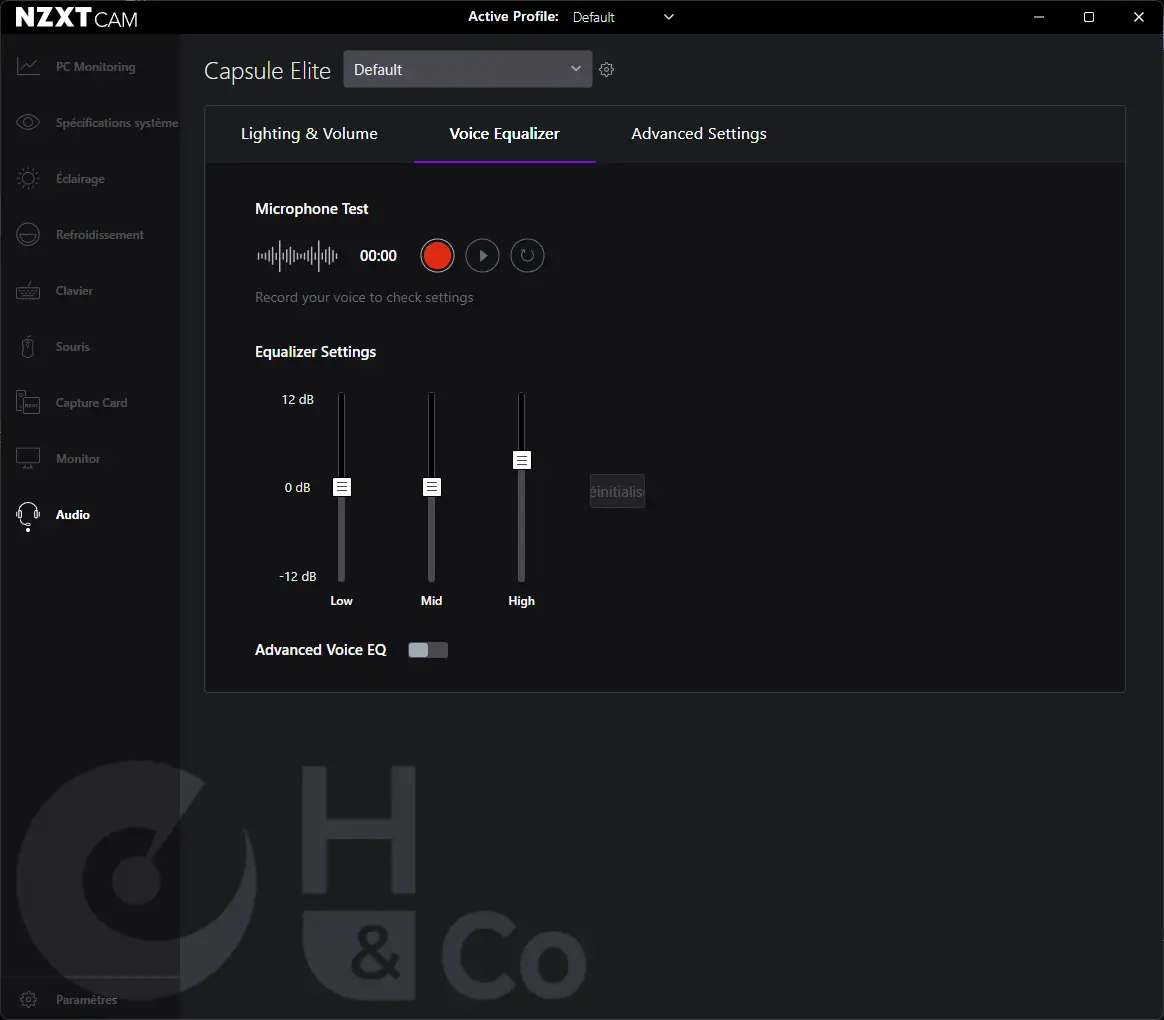This screenshot has height=1020, width=1164.
Task: Open the Clavier section
Action: pyautogui.click(x=74, y=291)
